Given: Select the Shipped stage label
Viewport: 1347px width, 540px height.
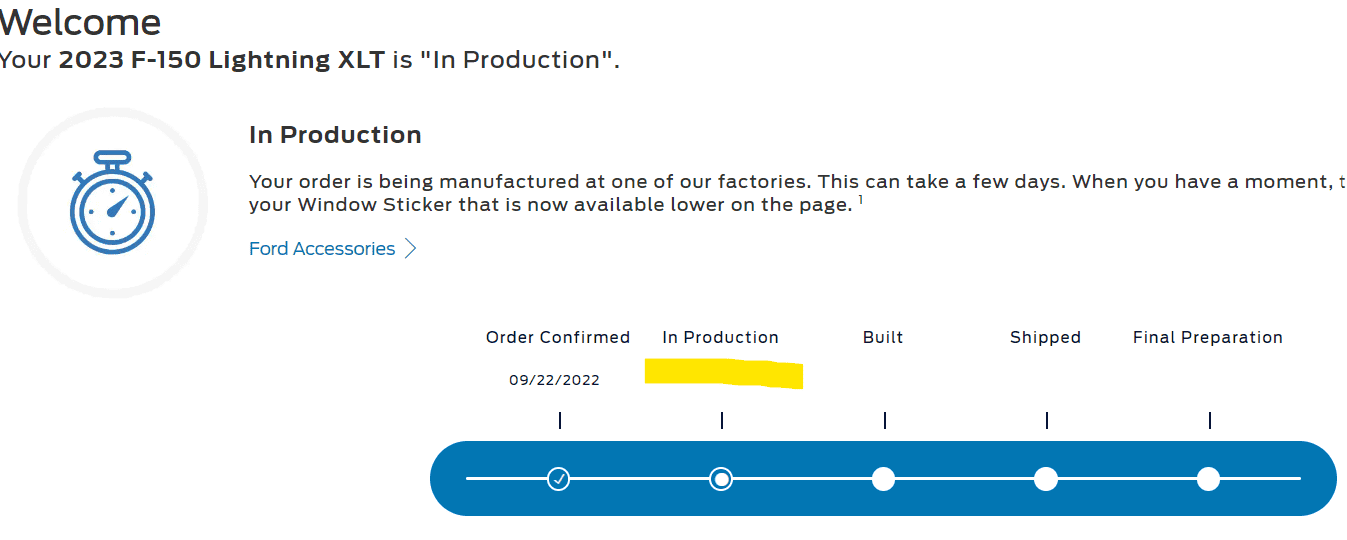Looking at the screenshot, I should click(1045, 337).
